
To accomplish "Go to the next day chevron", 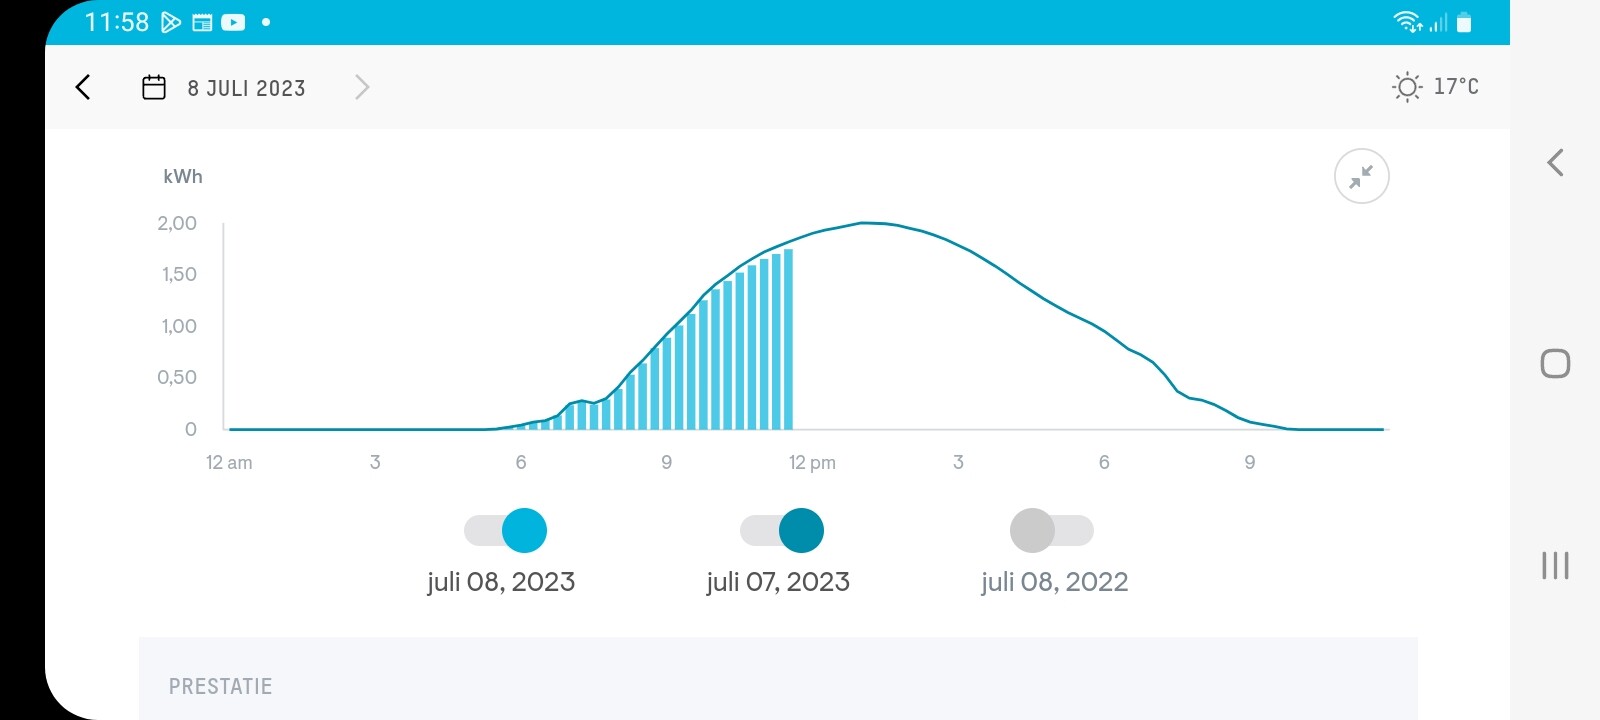I will click(x=362, y=88).
